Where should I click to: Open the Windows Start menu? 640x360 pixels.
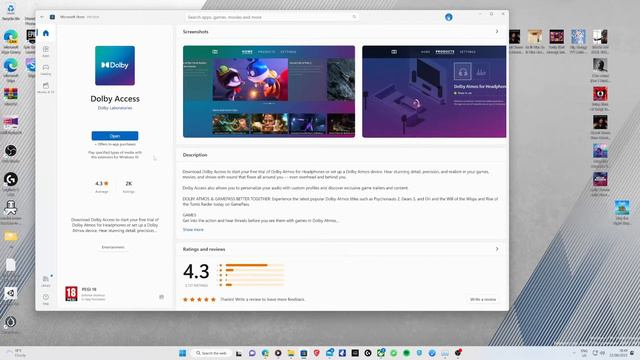(x=182, y=353)
